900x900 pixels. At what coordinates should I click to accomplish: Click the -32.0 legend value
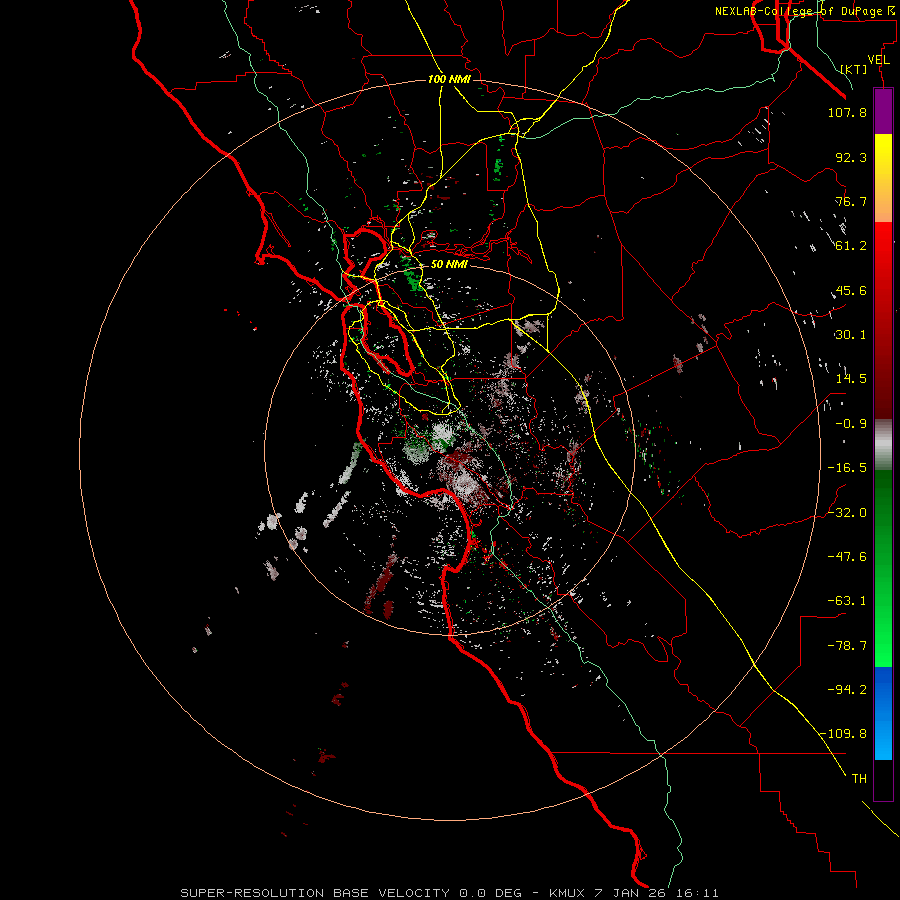(847, 513)
